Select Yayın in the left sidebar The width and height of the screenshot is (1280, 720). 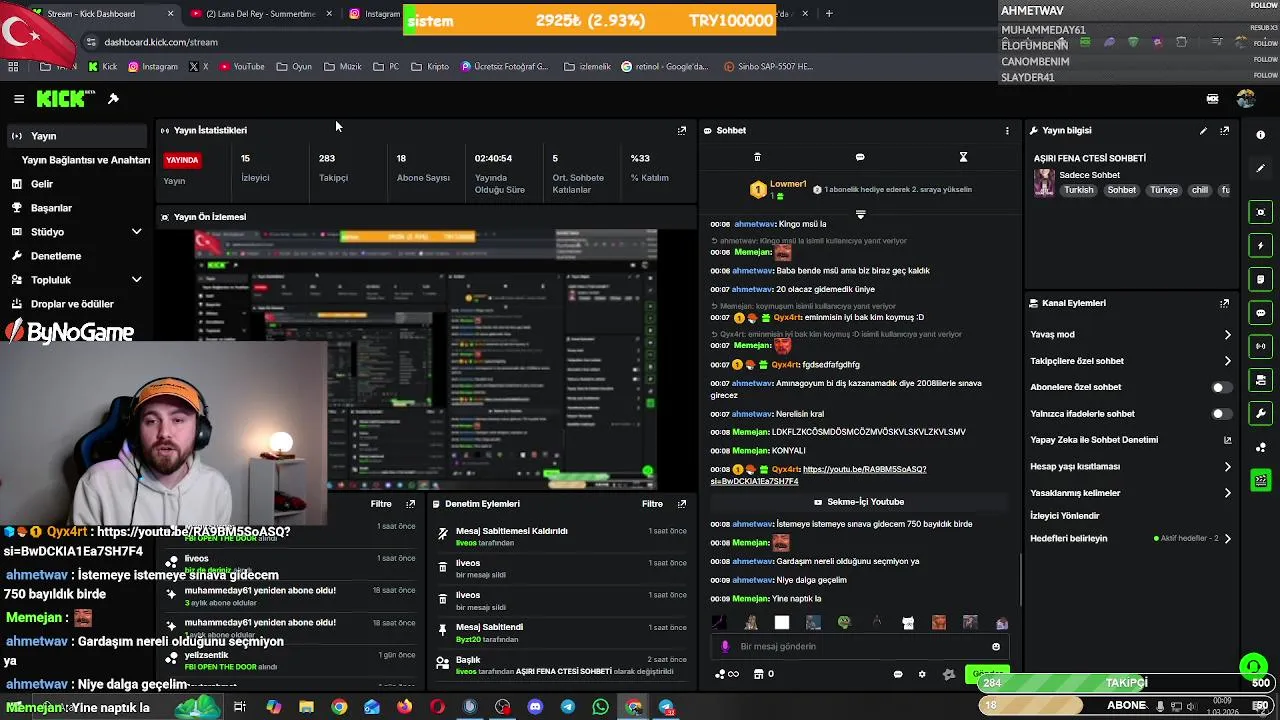click(78, 136)
